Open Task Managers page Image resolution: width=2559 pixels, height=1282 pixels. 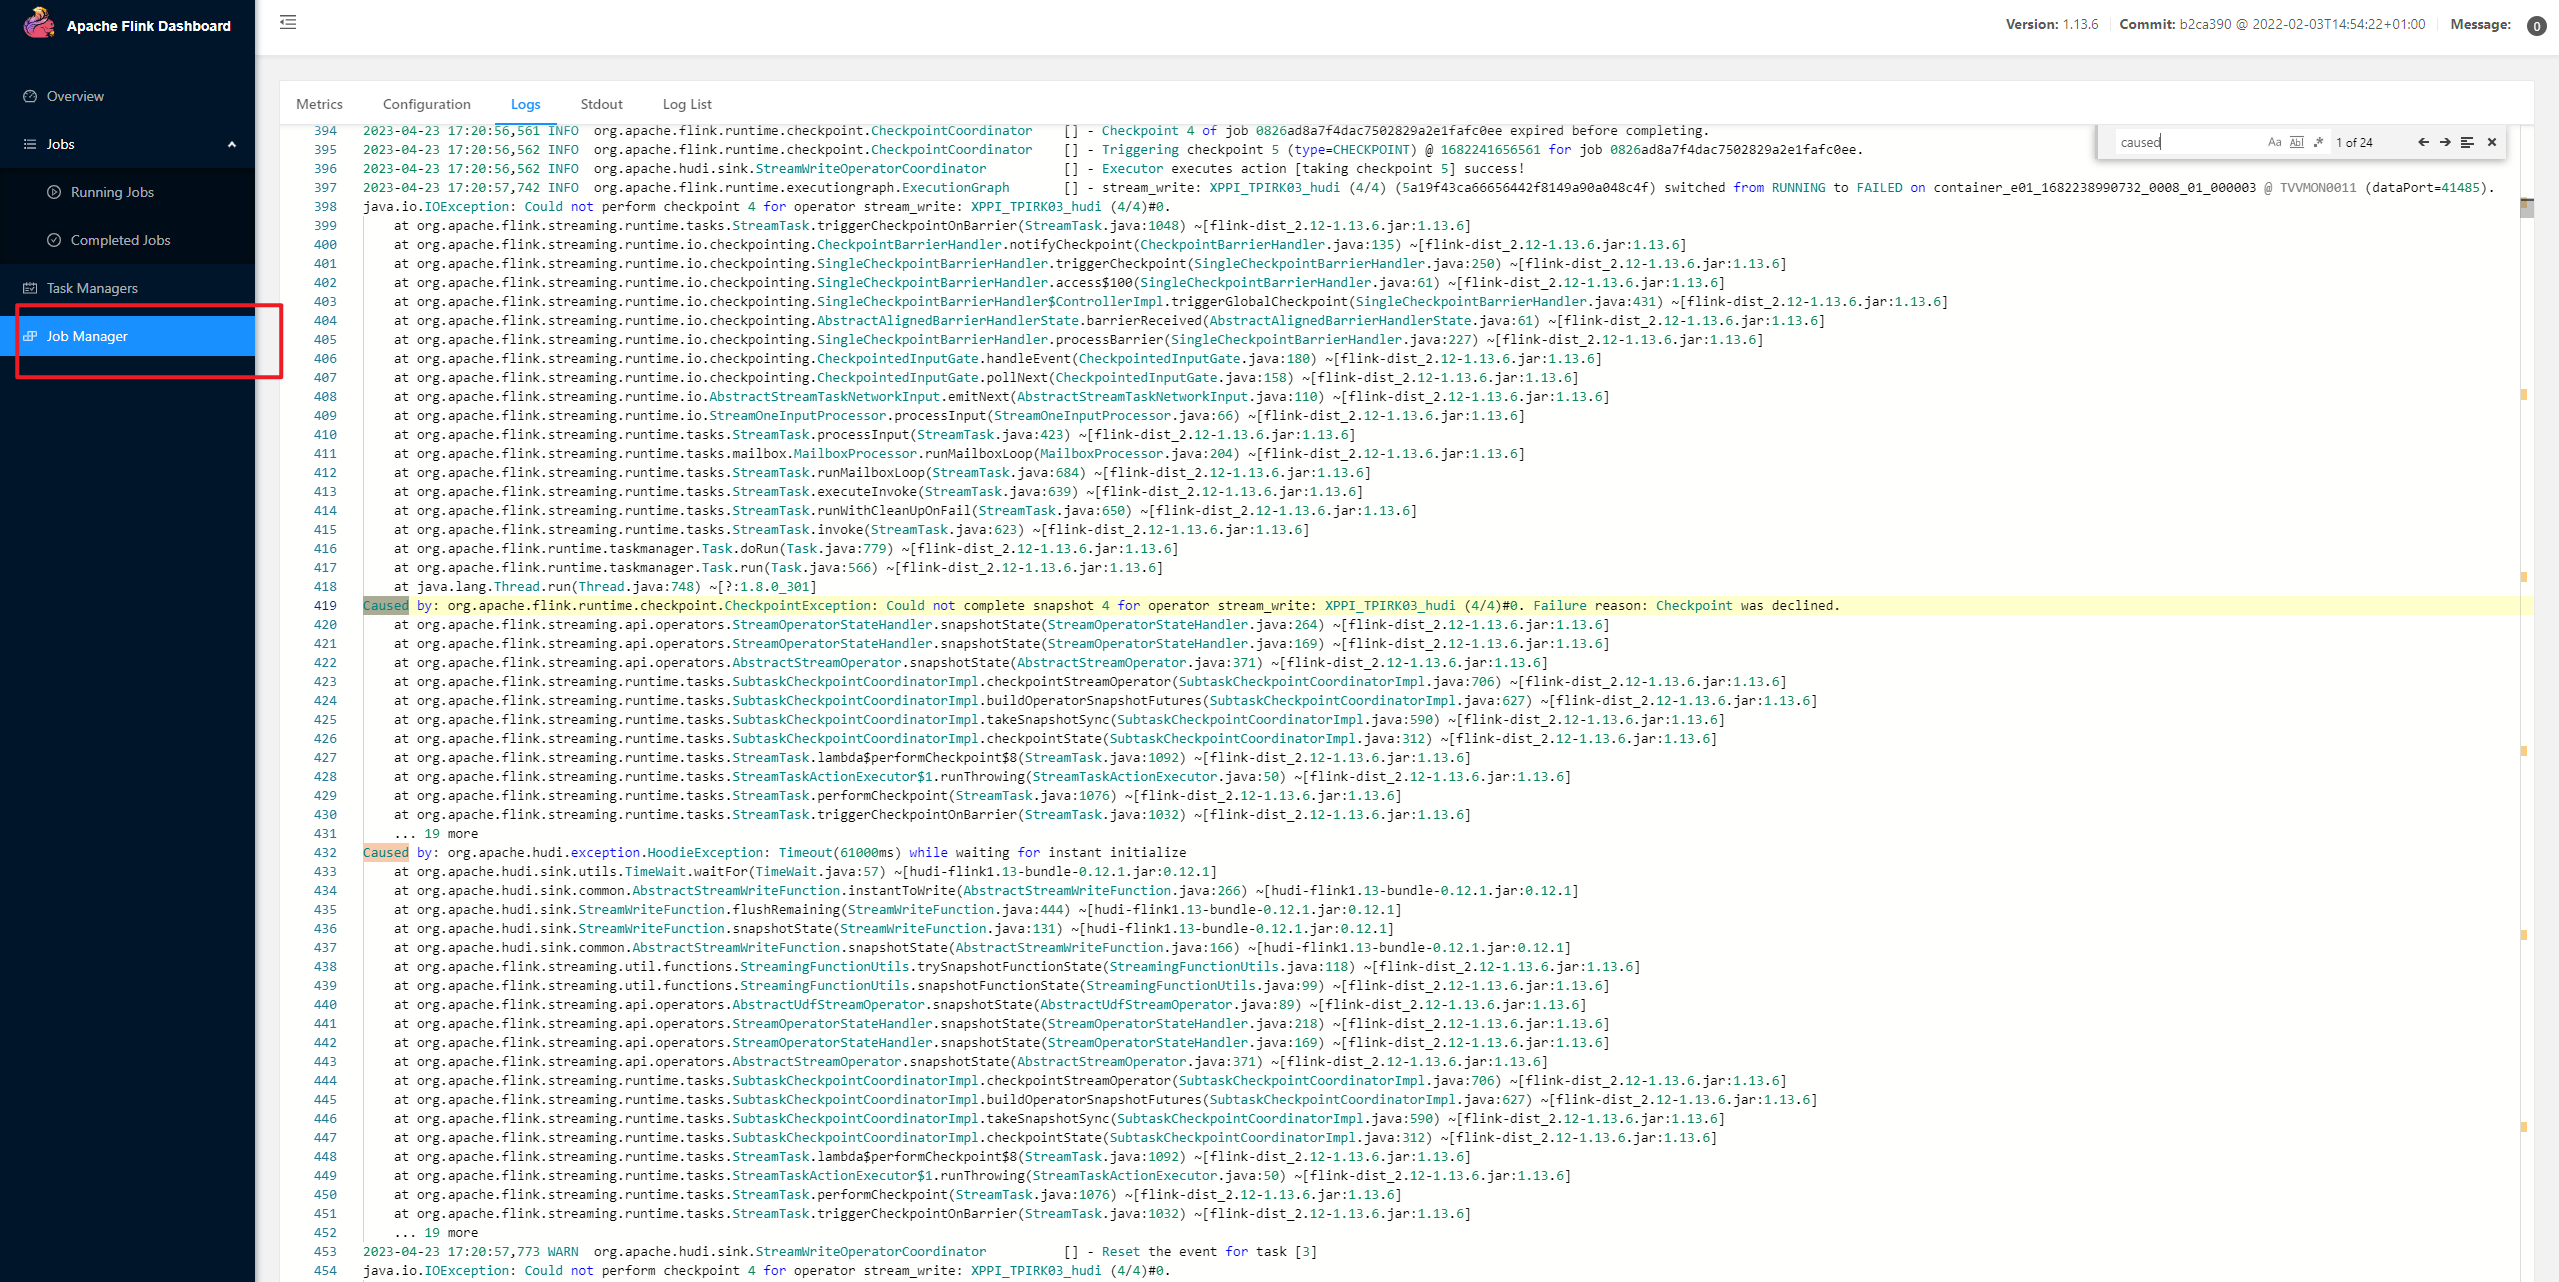(127, 288)
